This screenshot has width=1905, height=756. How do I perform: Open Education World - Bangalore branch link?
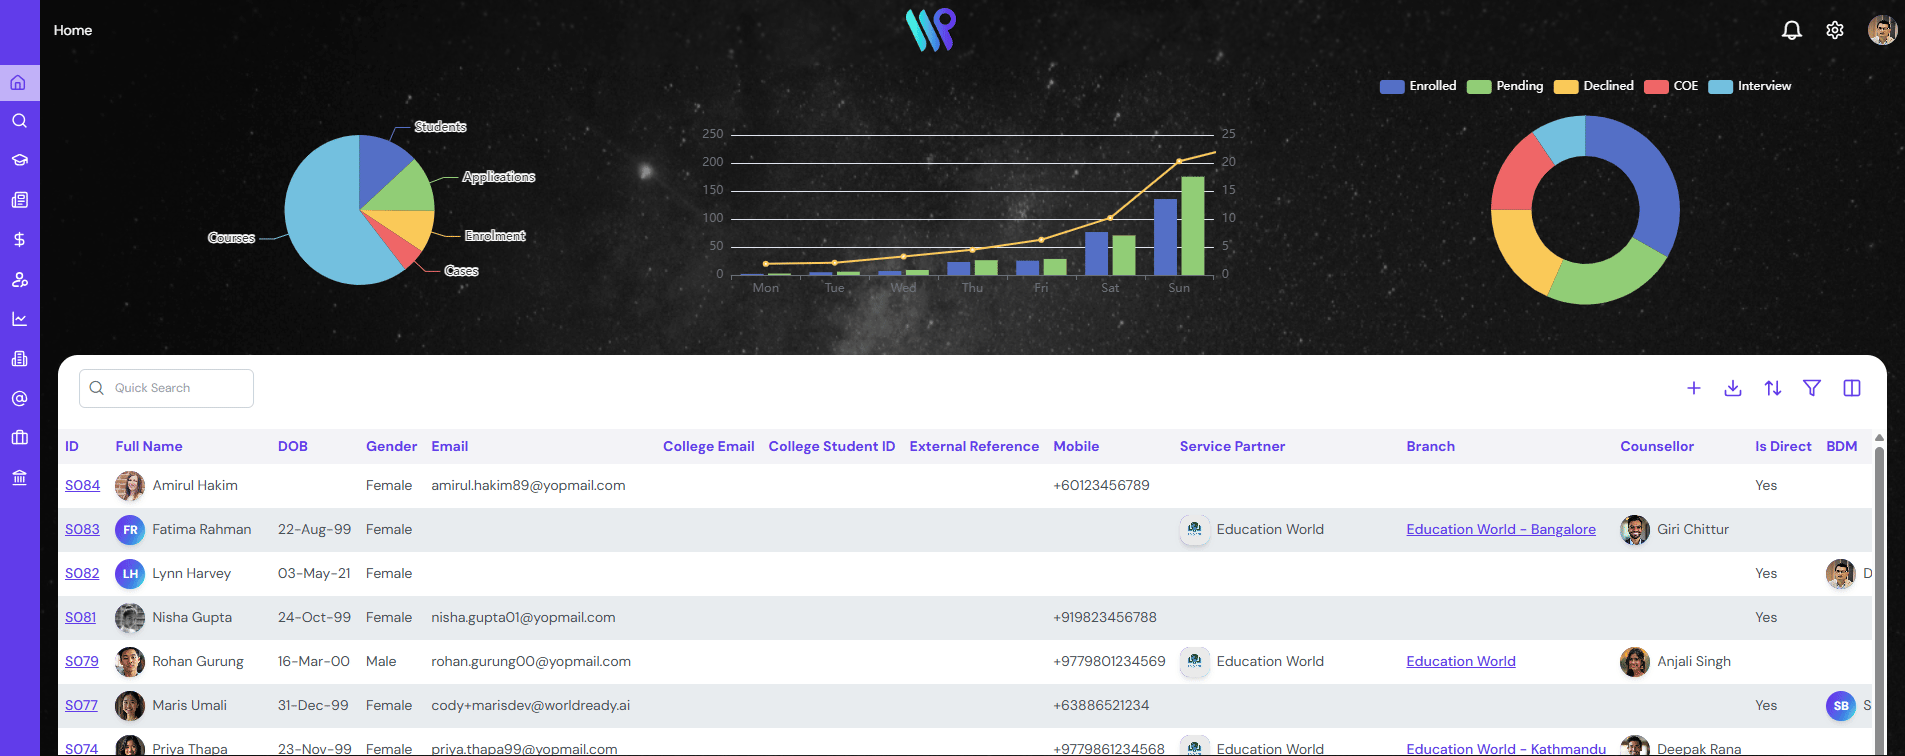1501,529
